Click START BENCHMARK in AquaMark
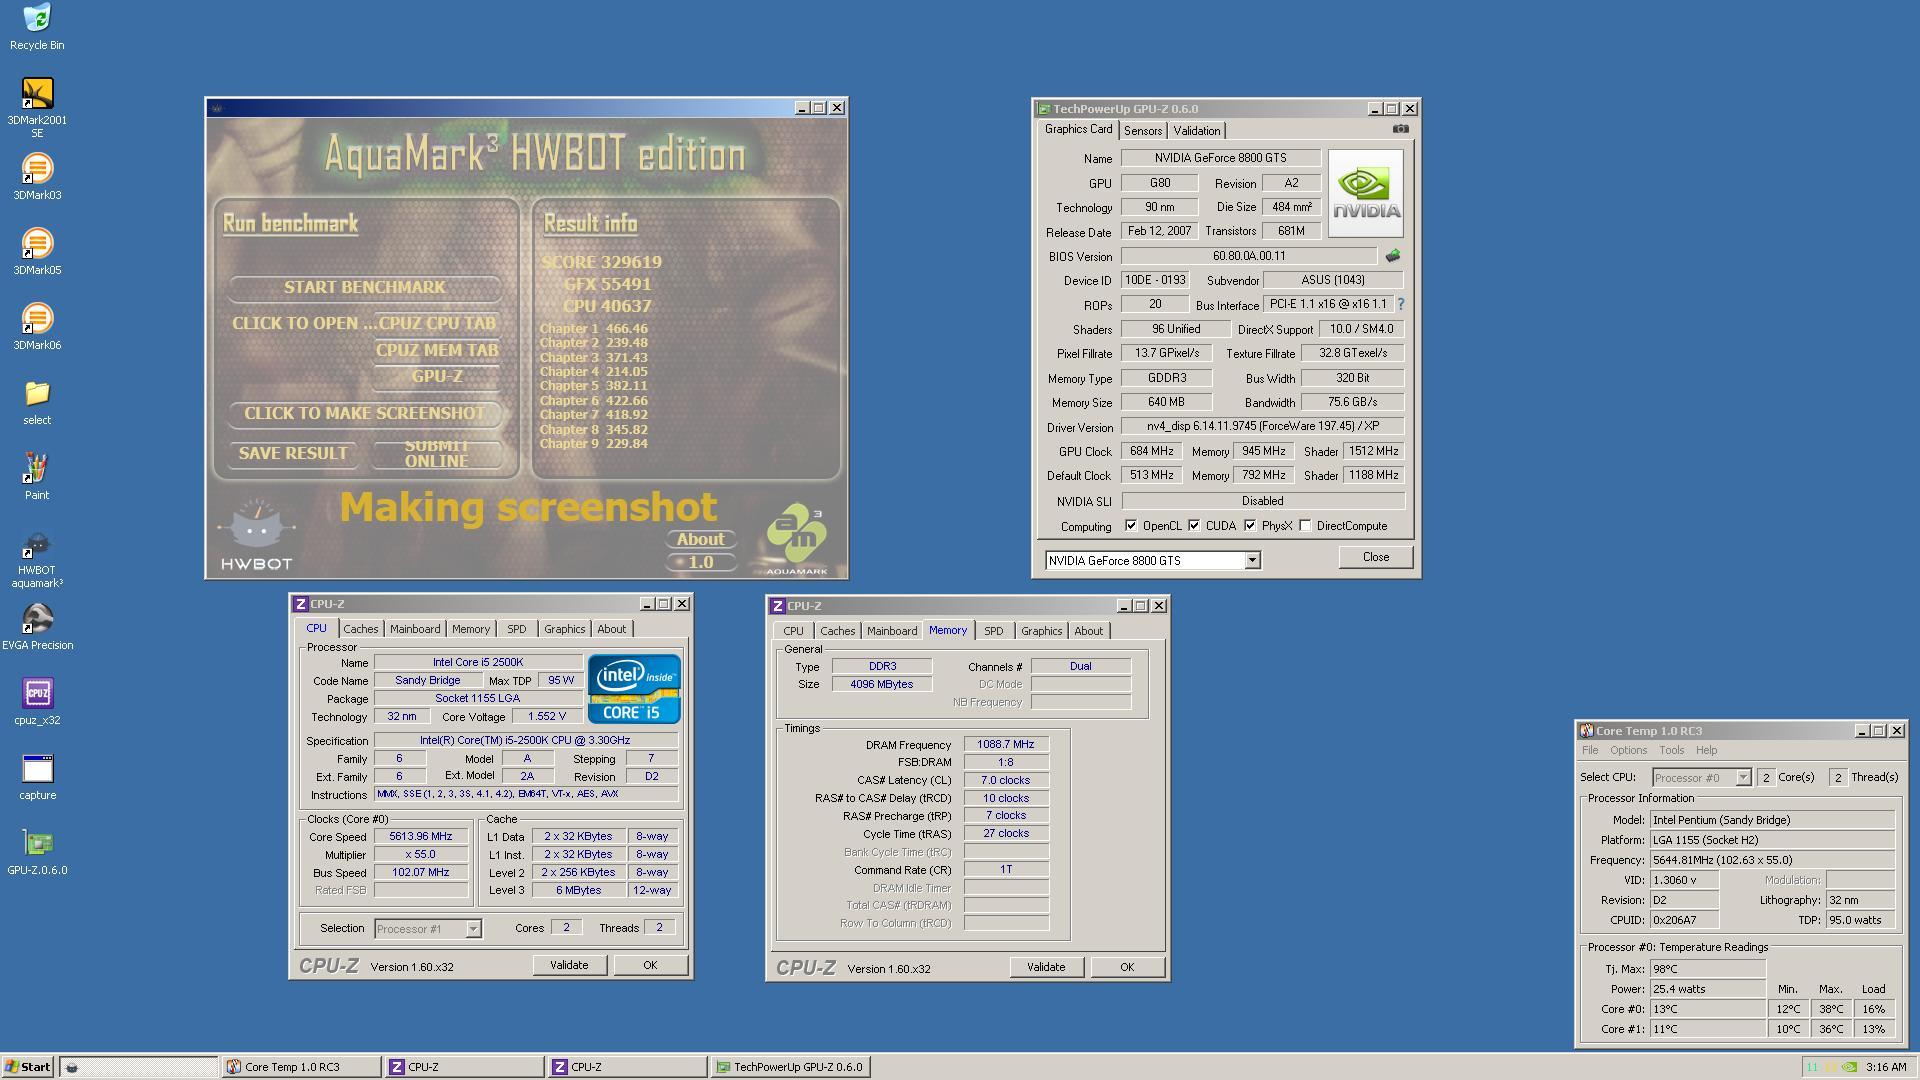This screenshot has height=1080, width=1920. tap(365, 288)
